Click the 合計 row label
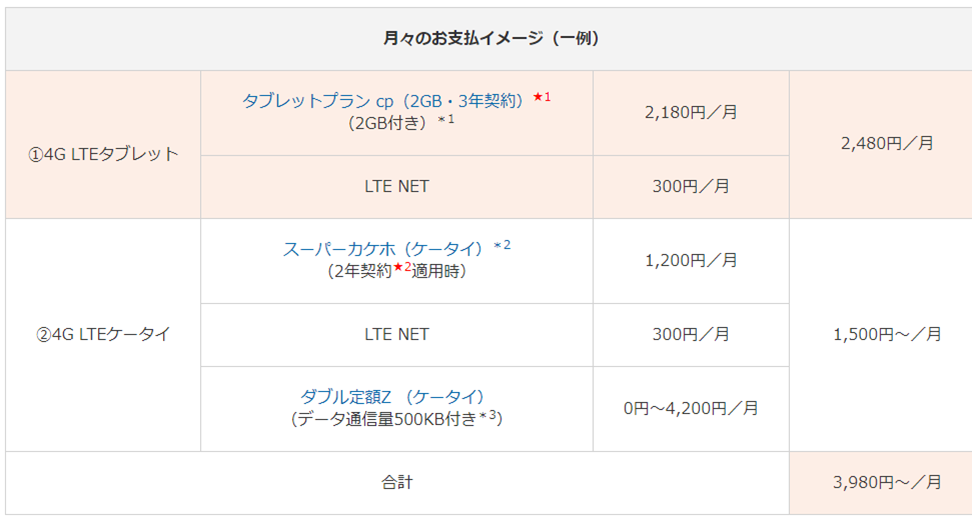The height and width of the screenshot is (523, 972). pos(397,482)
